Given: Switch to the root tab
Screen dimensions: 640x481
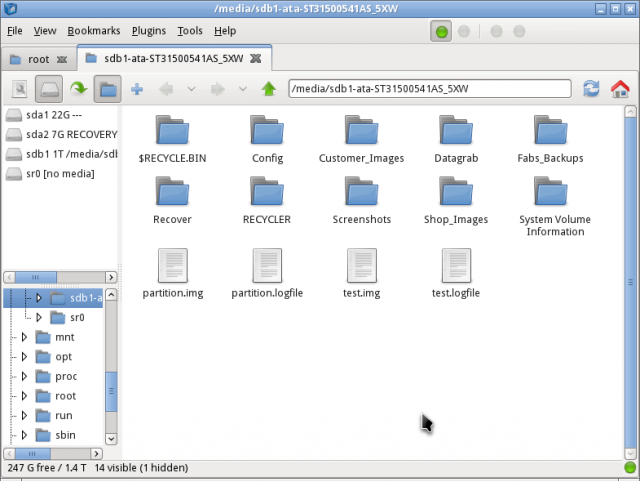Looking at the screenshot, I should [x=38, y=59].
